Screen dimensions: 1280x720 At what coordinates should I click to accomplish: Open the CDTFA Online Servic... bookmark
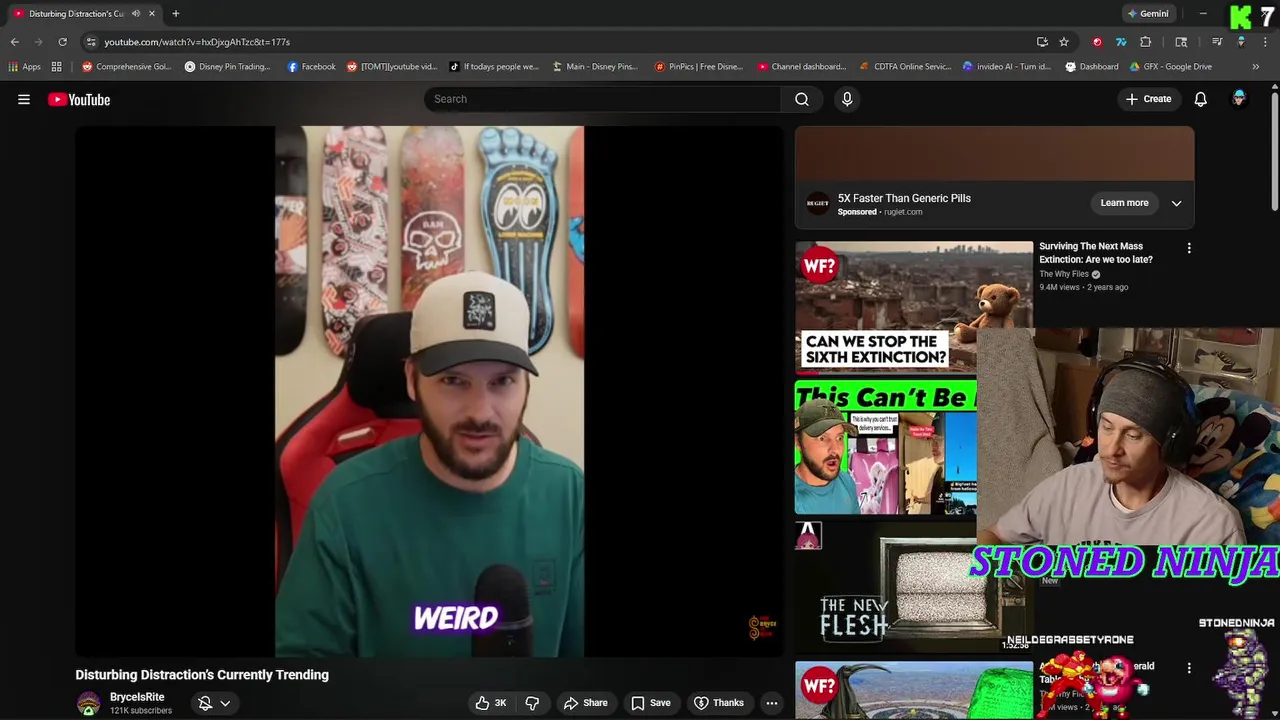906,67
